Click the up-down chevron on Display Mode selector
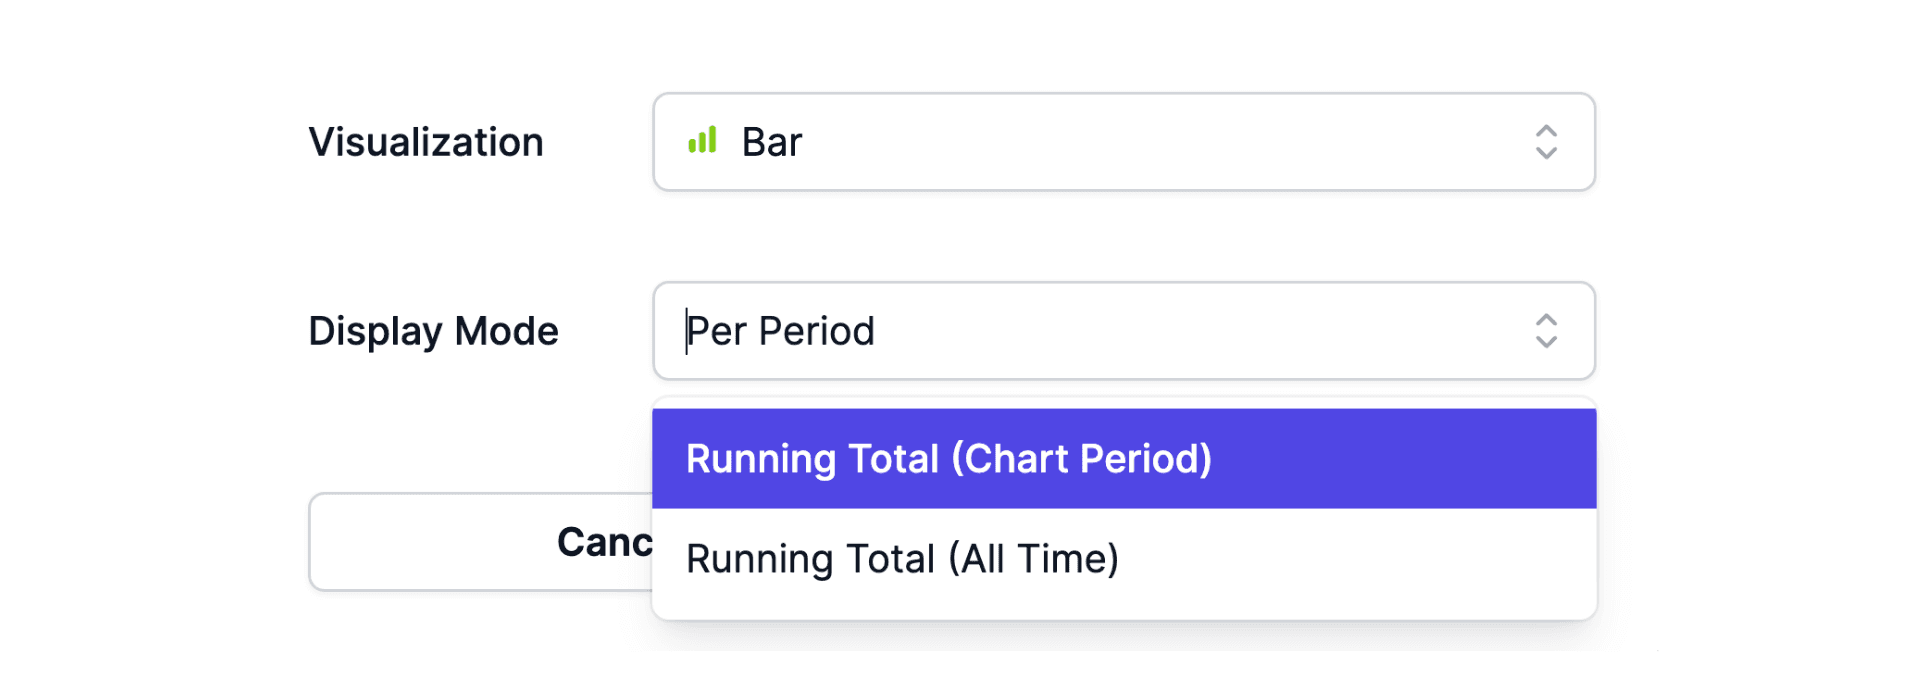This screenshot has height=700, width=1920. 1545,331
